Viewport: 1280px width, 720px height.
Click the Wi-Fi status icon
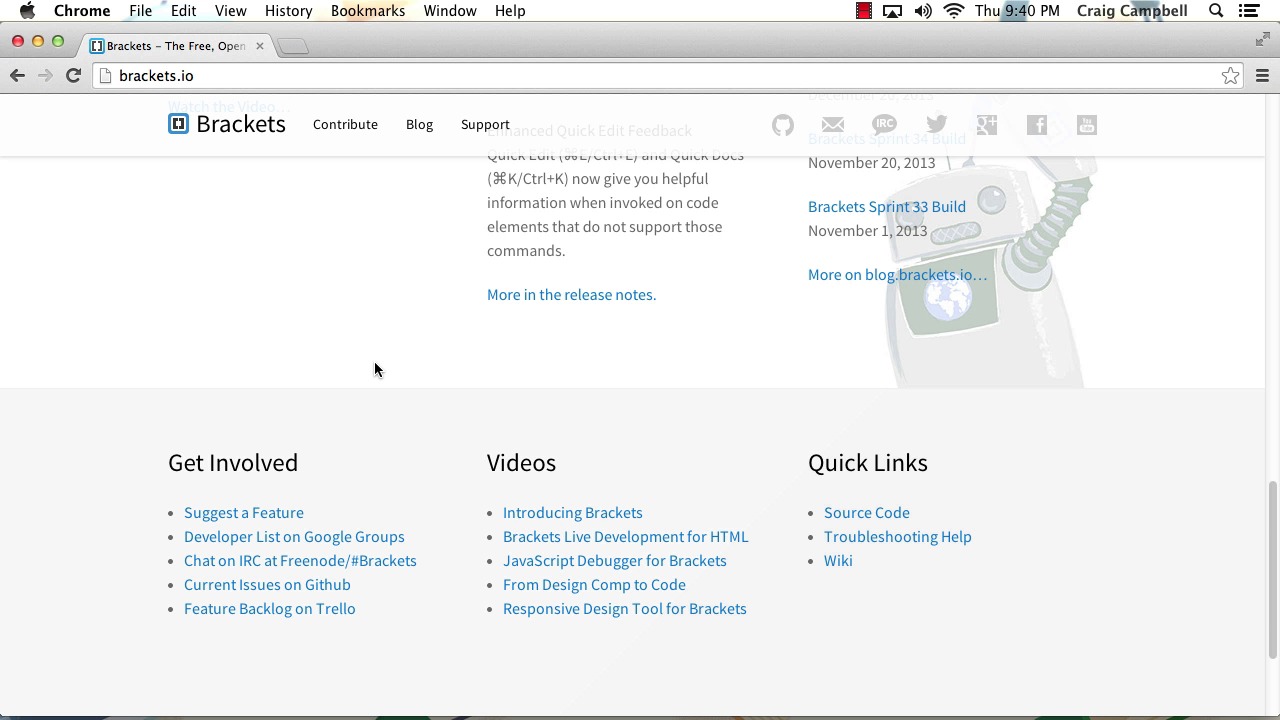(x=954, y=11)
